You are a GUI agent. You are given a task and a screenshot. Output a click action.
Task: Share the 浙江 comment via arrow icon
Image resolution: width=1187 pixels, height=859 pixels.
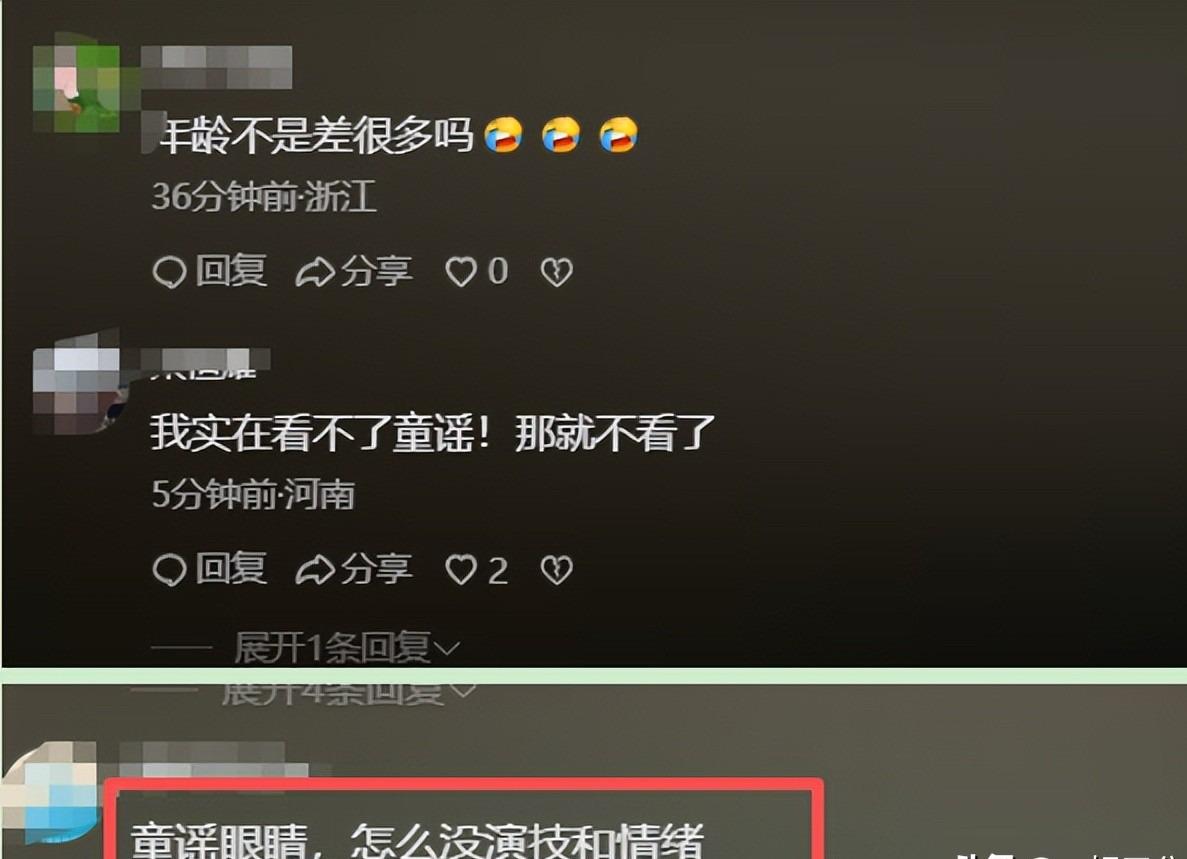(315, 272)
